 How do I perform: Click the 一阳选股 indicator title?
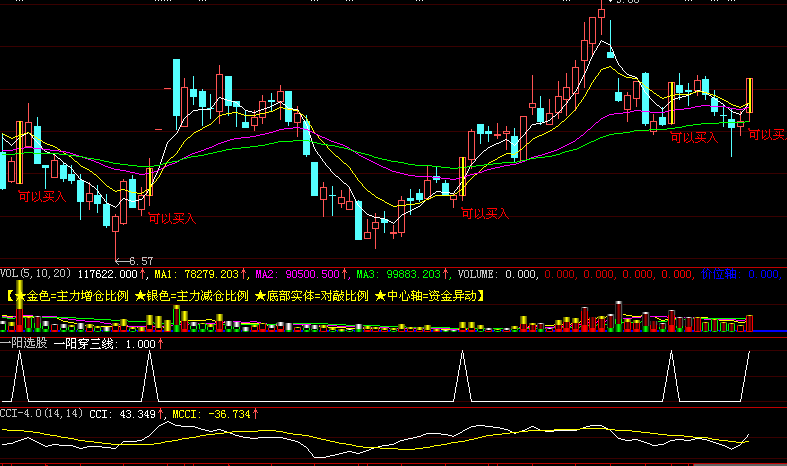23,343
